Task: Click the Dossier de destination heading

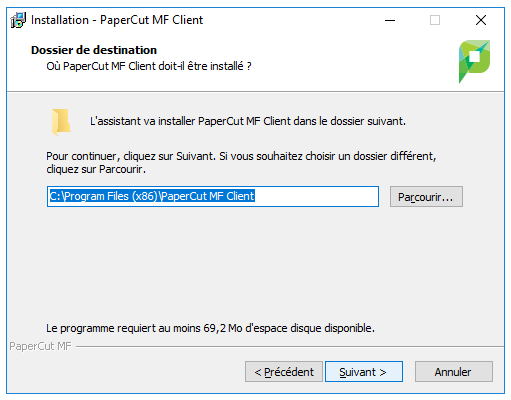Action: pyautogui.click(x=94, y=50)
